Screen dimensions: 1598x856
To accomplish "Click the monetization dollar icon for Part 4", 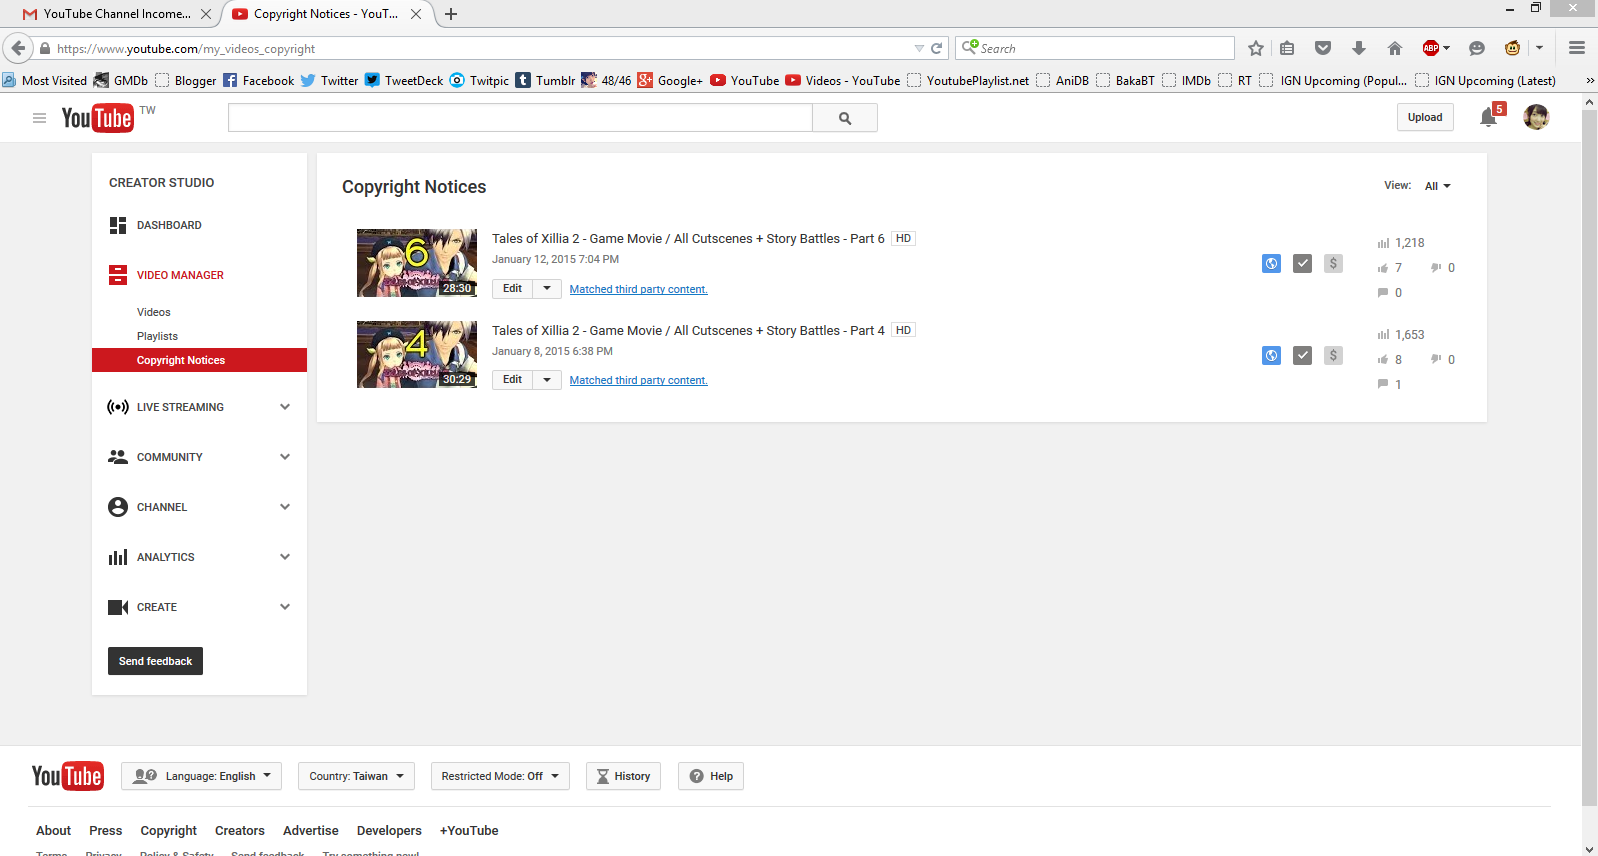I will tap(1333, 355).
